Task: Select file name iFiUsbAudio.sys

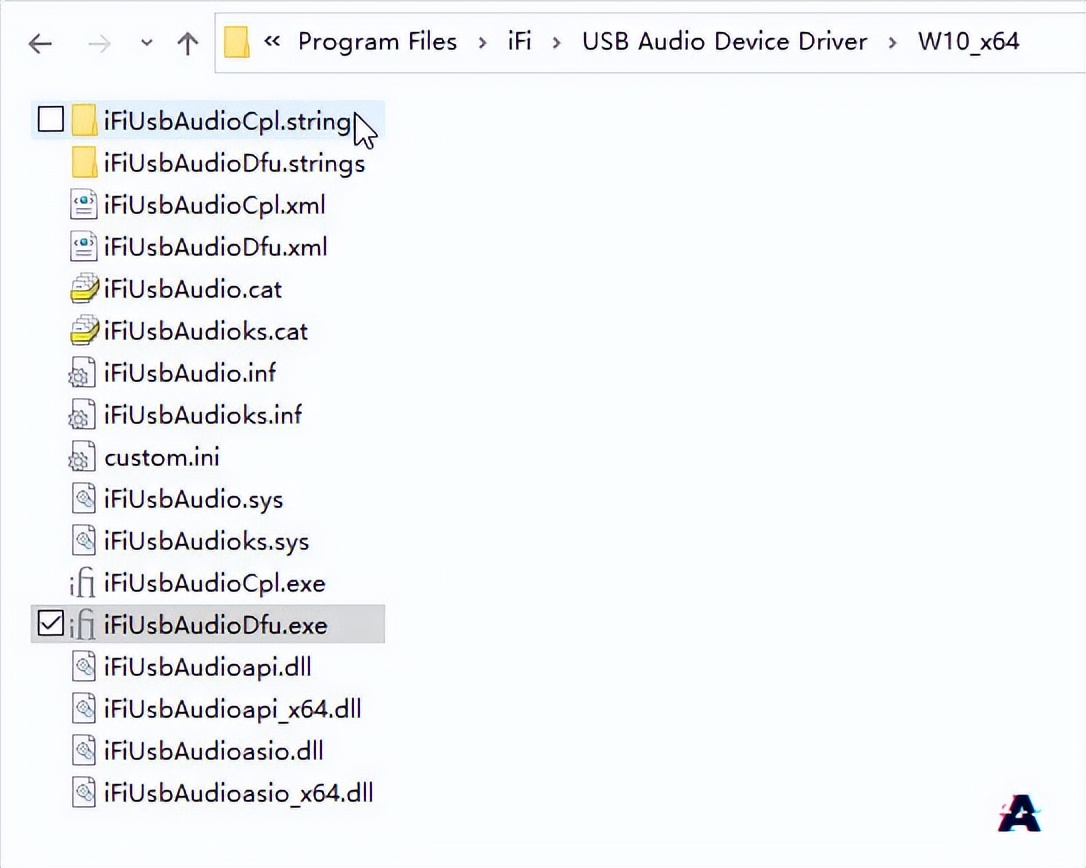Action: point(194,499)
